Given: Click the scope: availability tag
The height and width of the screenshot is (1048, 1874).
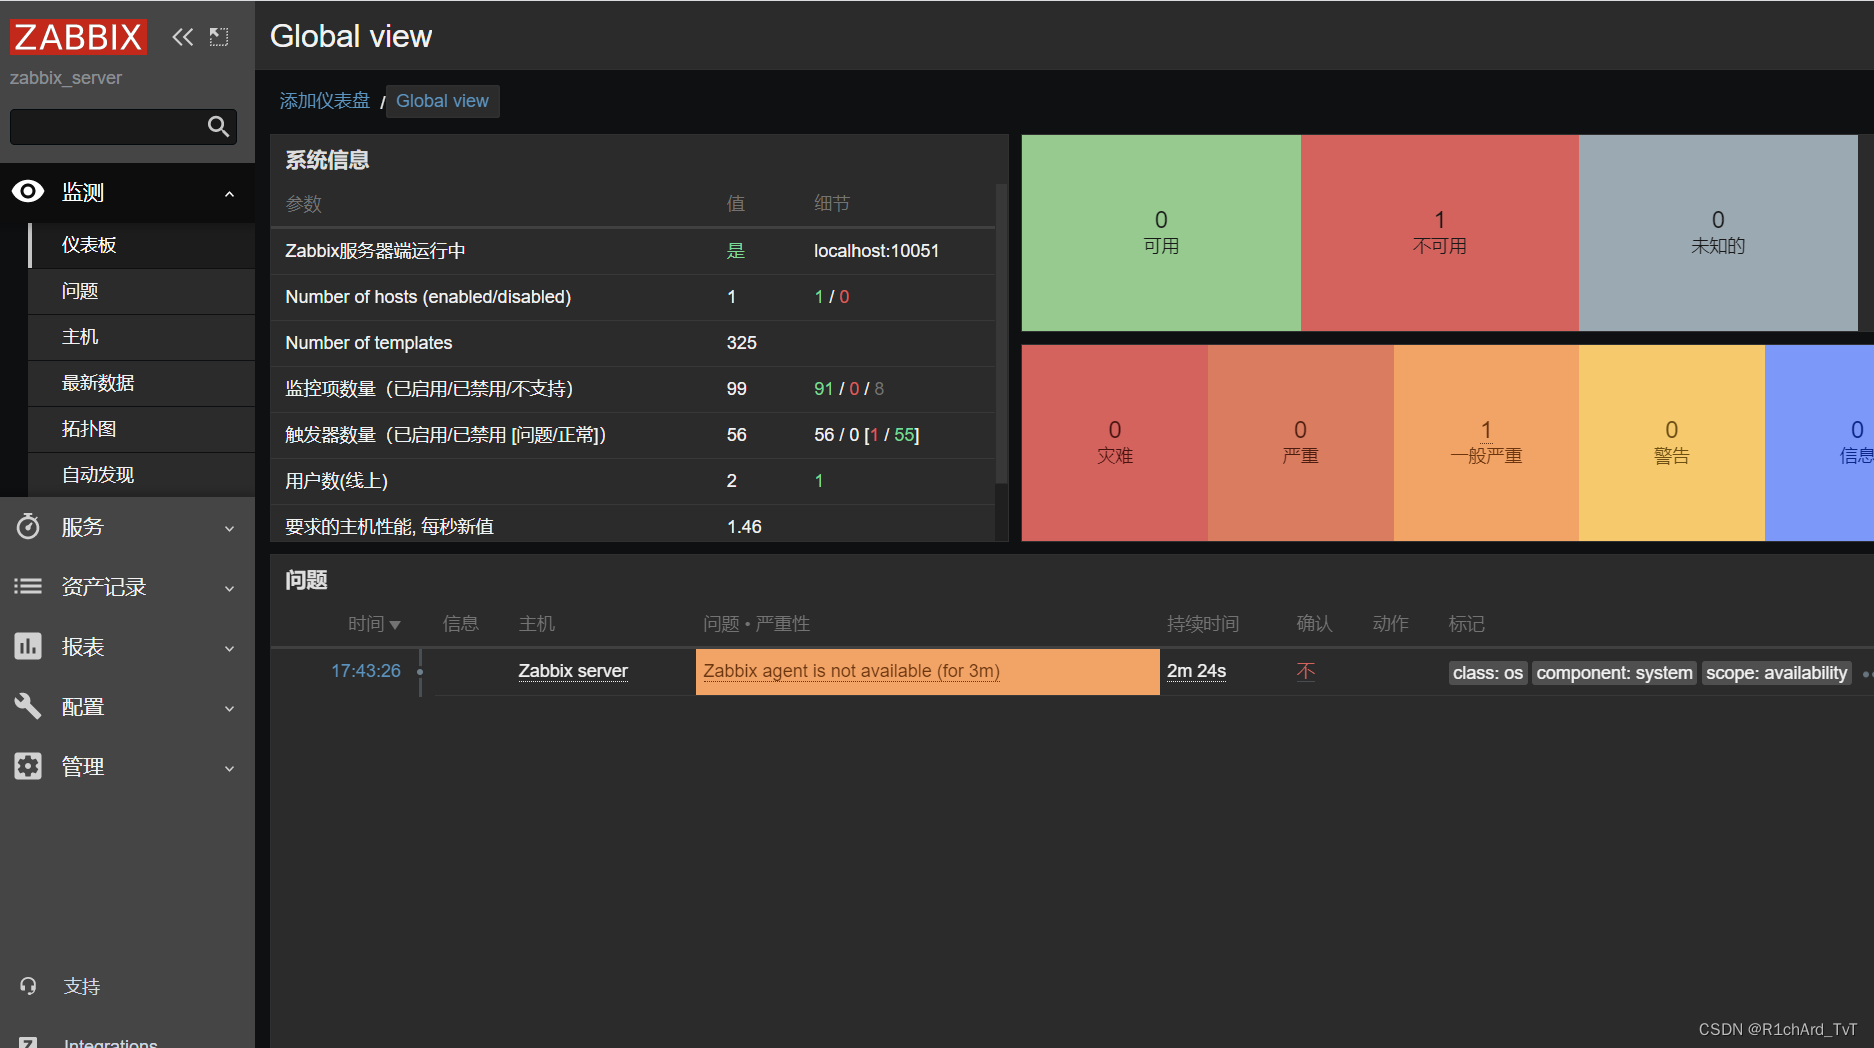Looking at the screenshot, I should click(x=1776, y=672).
